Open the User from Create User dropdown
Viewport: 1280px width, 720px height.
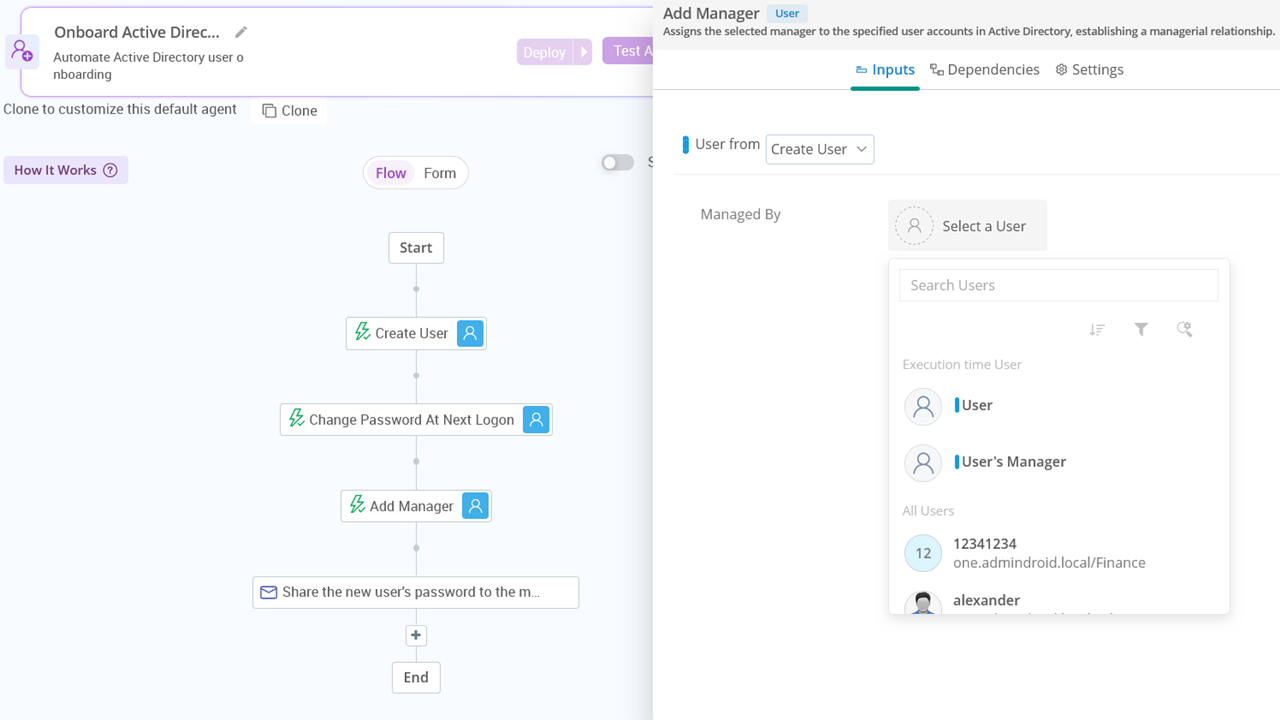(x=819, y=149)
